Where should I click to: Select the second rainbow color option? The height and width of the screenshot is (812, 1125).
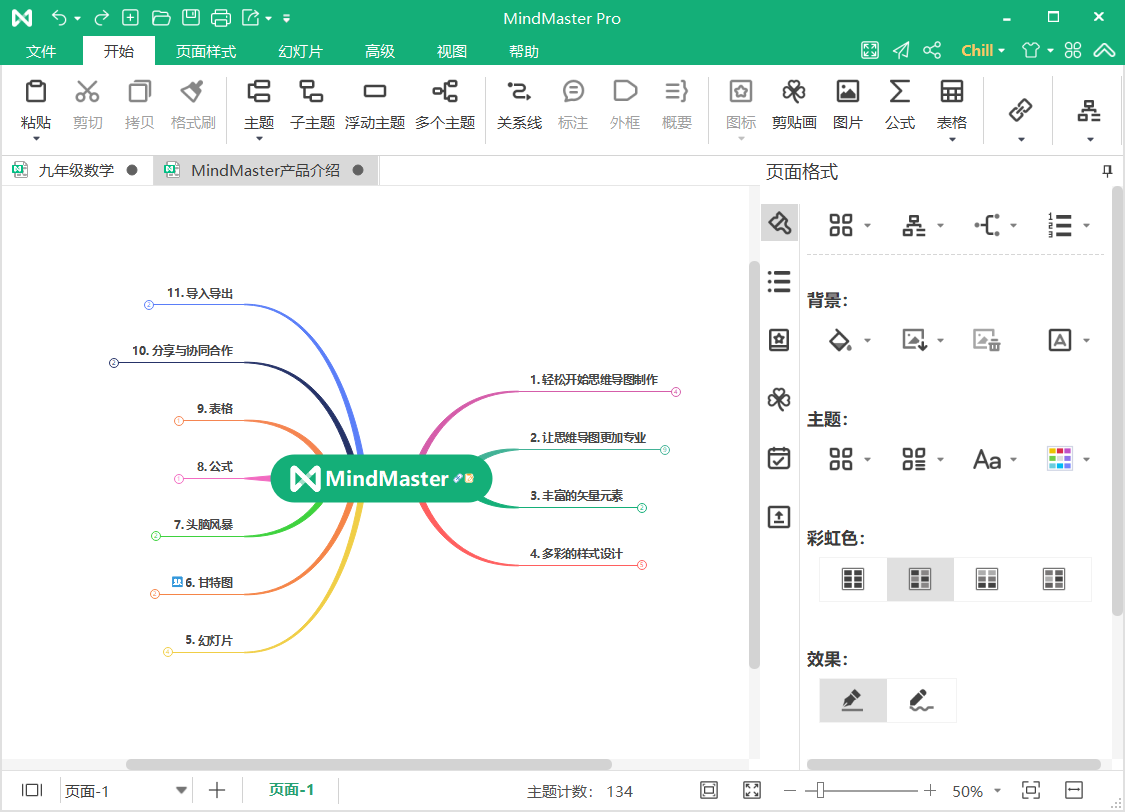pos(920,579)
